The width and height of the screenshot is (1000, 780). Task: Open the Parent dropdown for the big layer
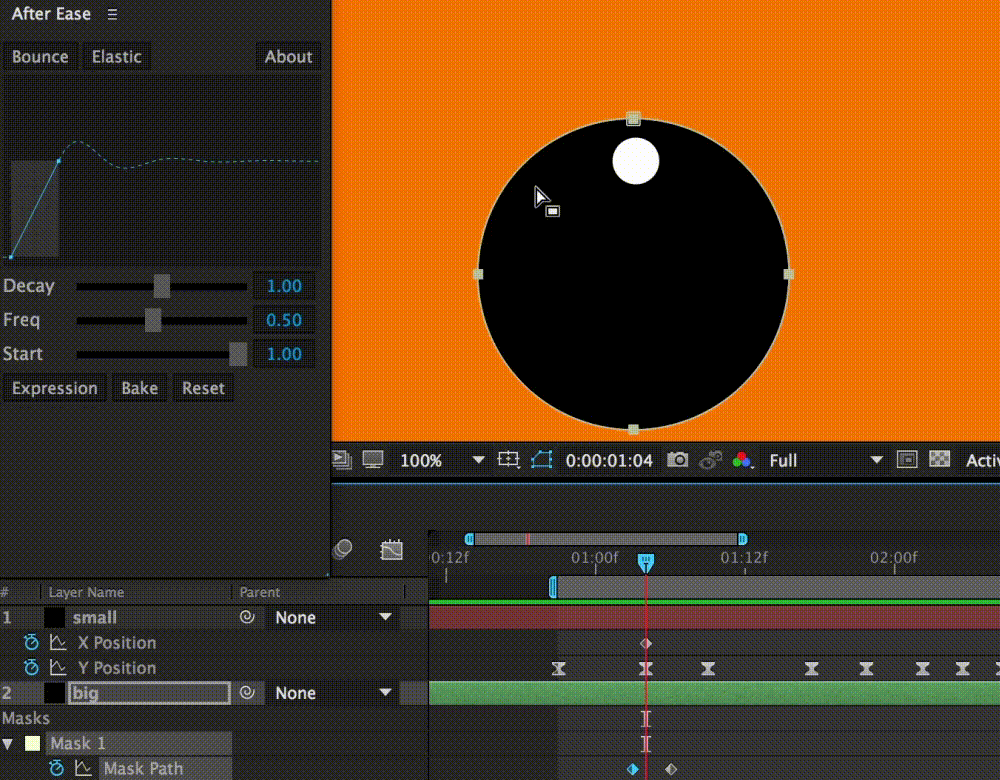coord(334,693)
